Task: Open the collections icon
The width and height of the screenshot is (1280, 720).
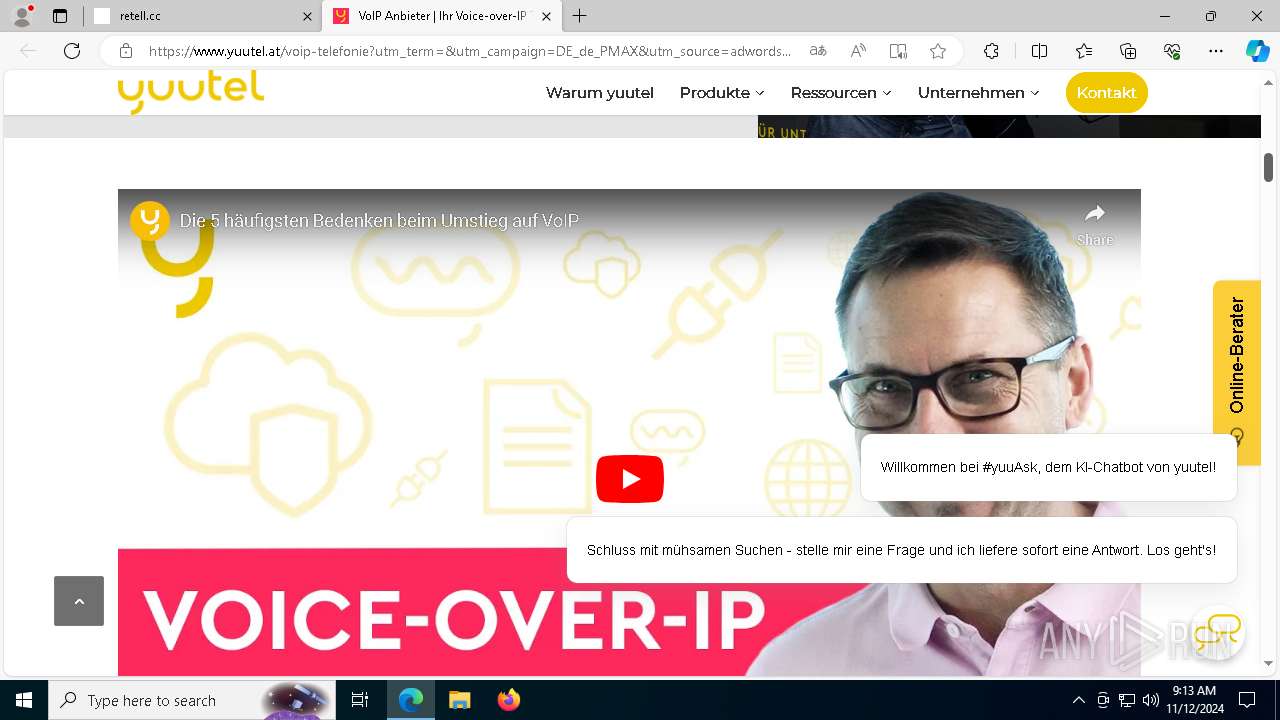Action: coord(1128,51)
